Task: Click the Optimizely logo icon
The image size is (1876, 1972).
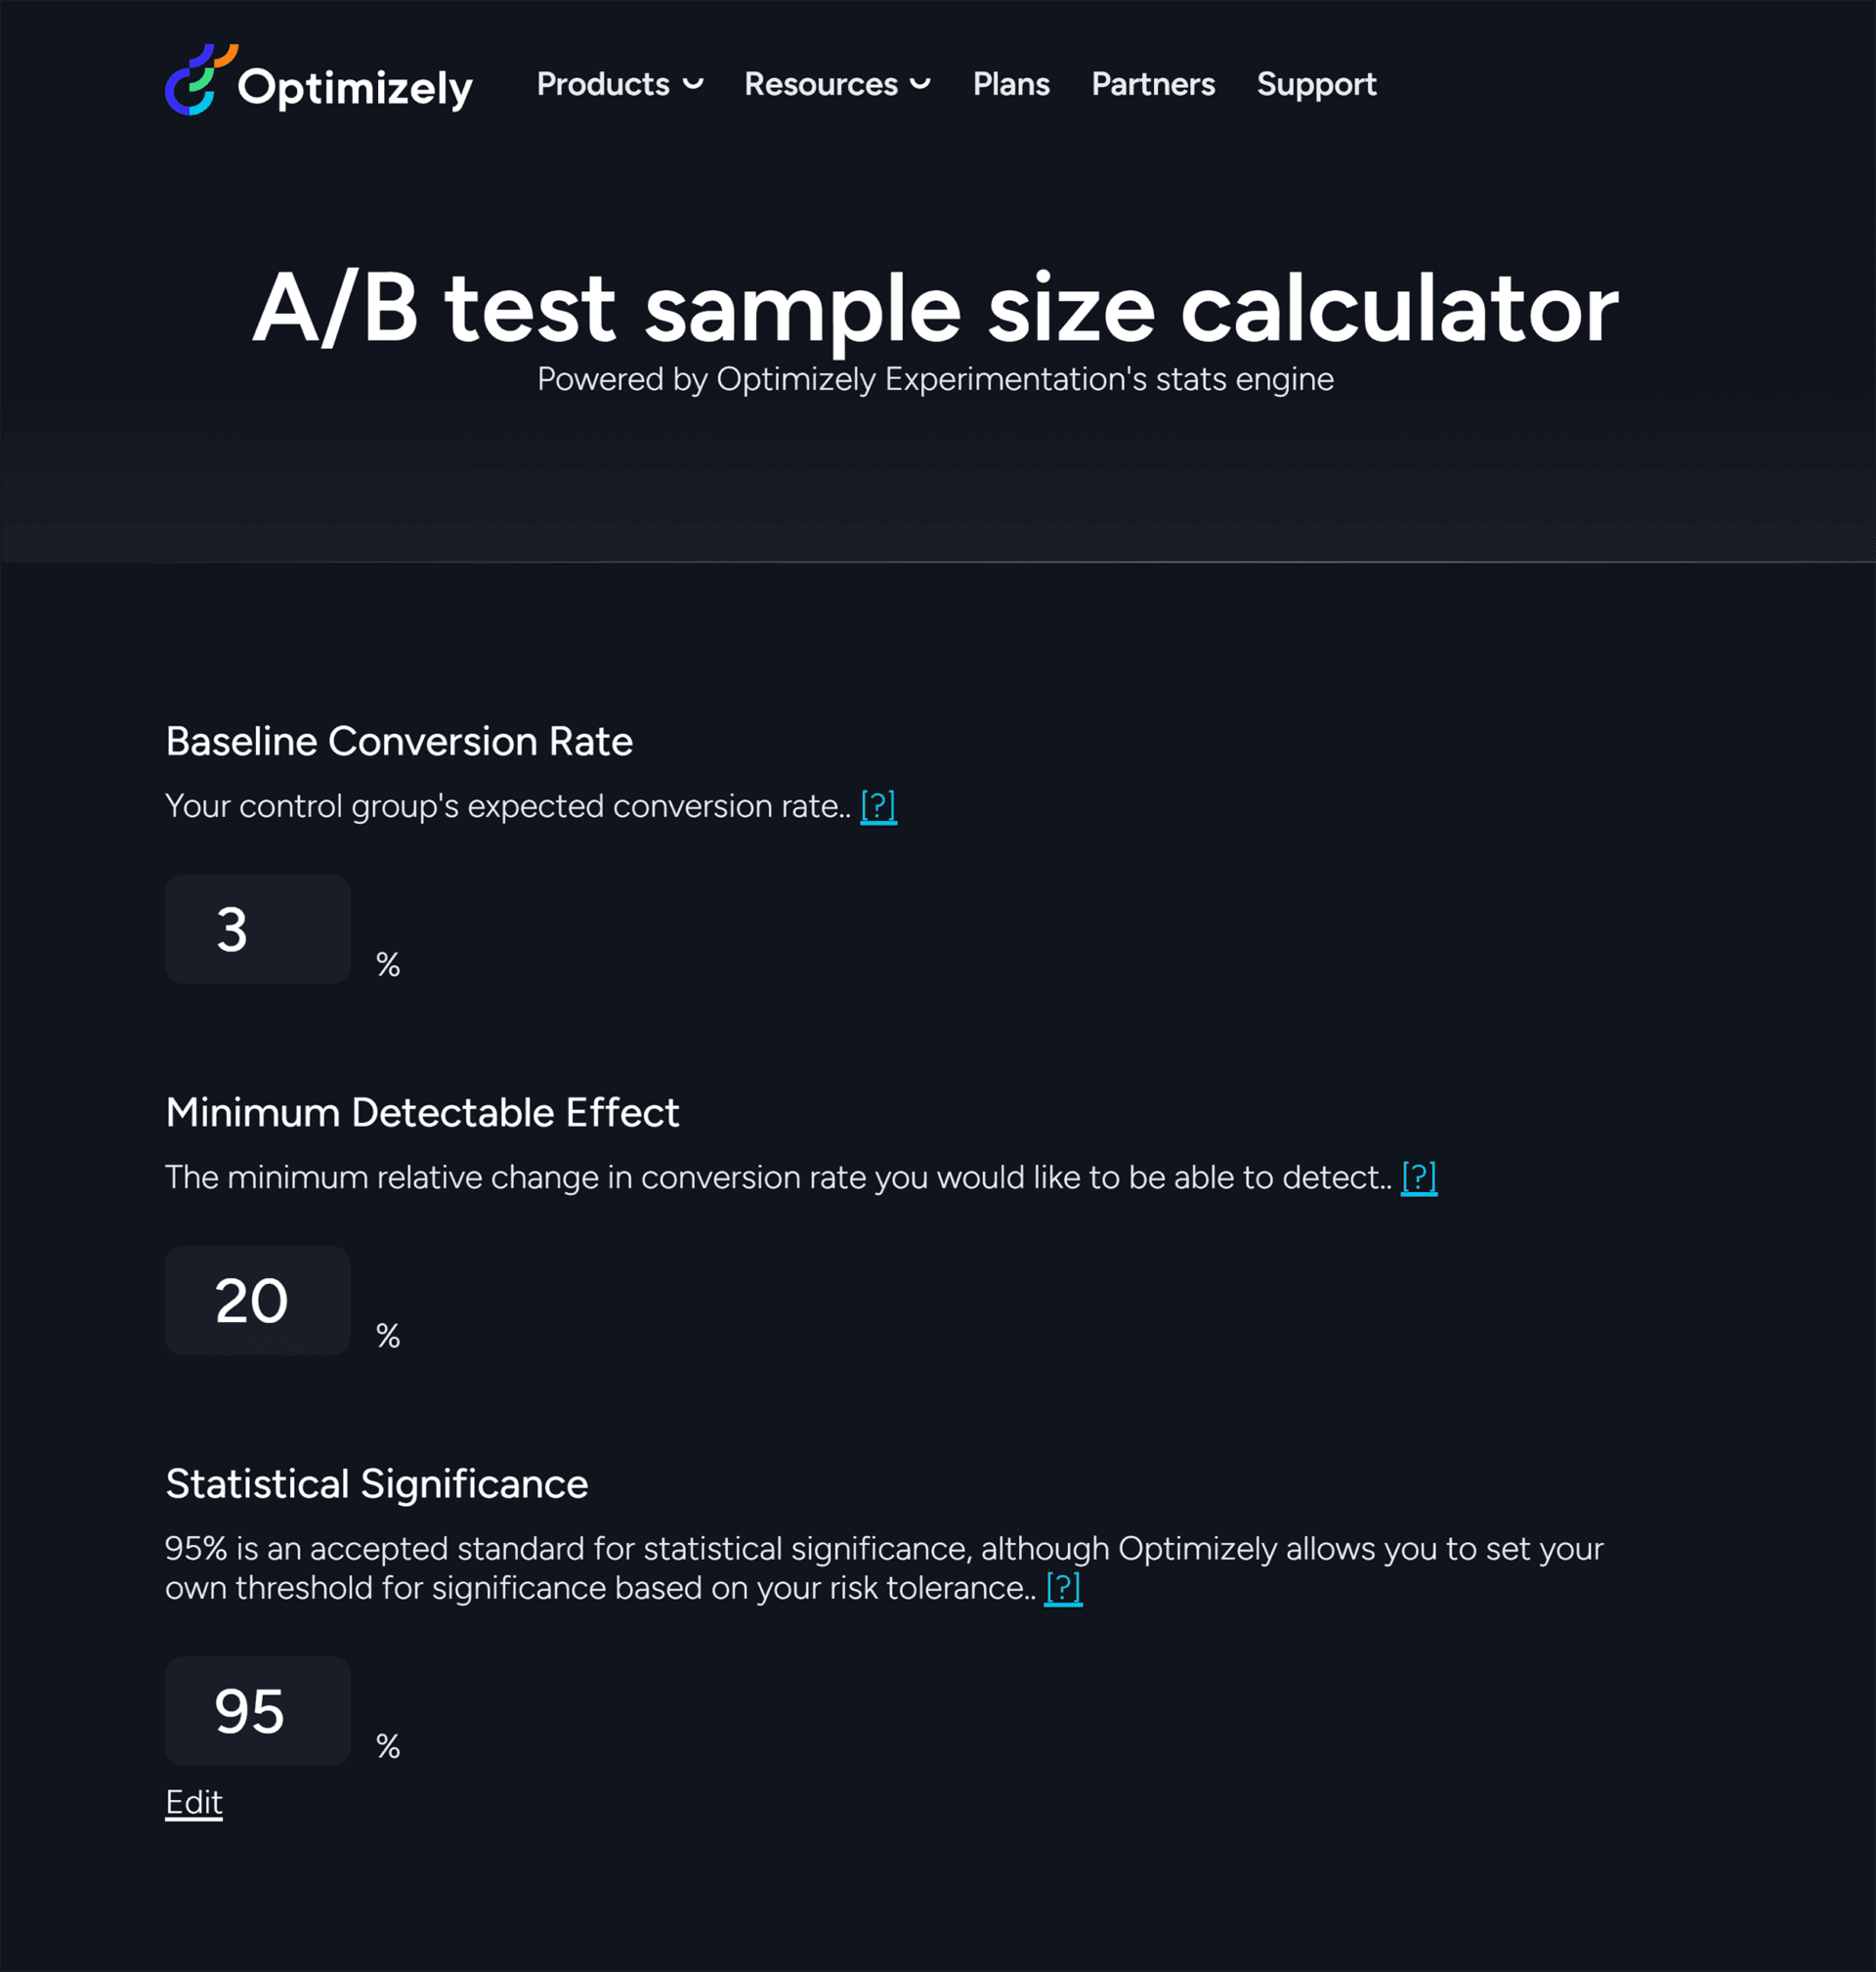Action: 199,80
